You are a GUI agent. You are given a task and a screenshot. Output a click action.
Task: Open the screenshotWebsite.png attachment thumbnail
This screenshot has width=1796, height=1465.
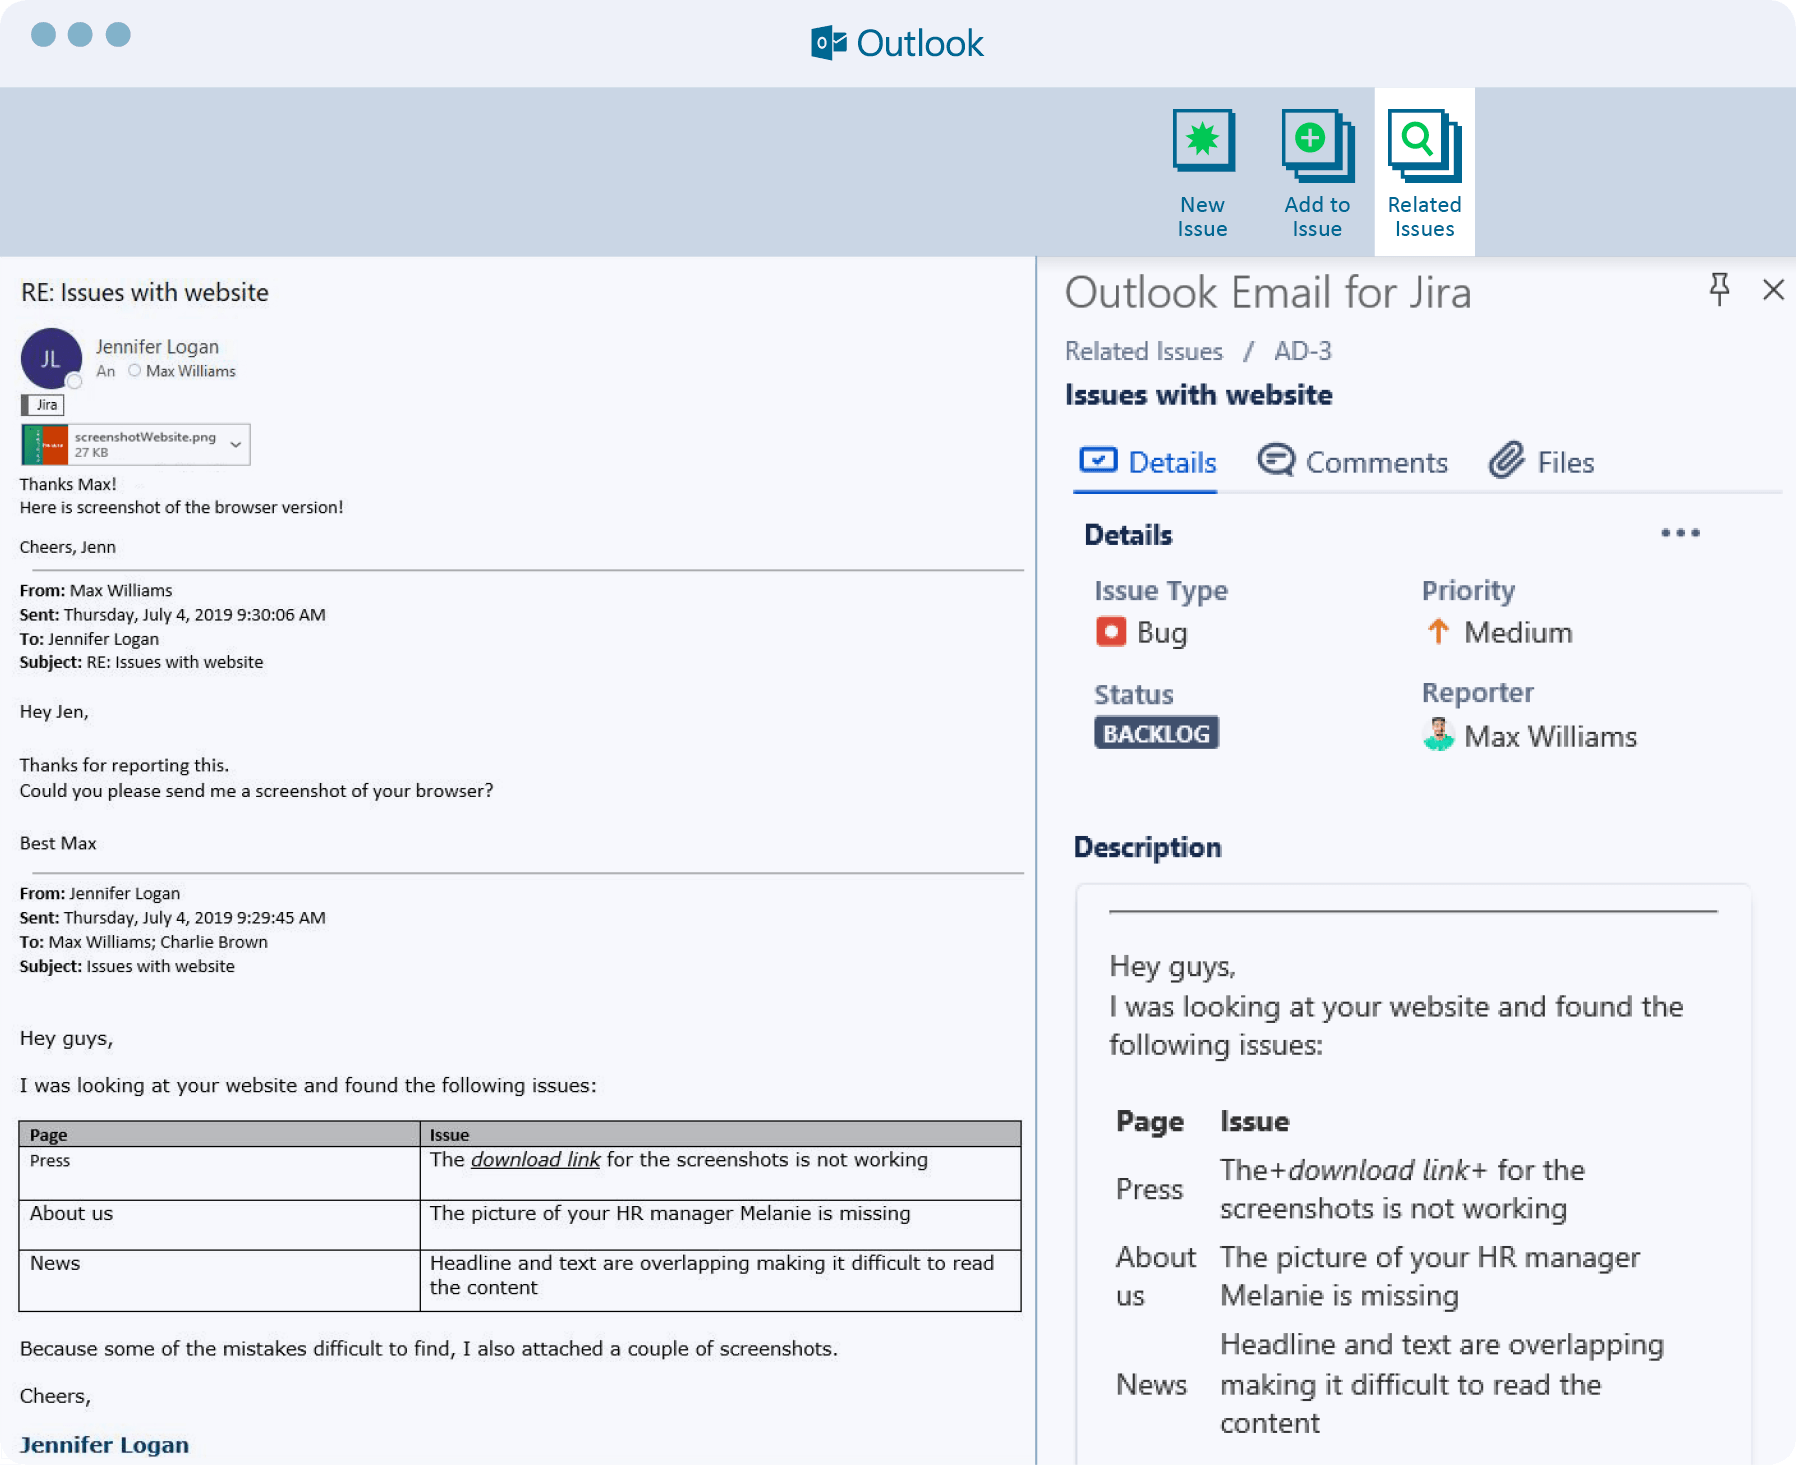pos(46,444)
